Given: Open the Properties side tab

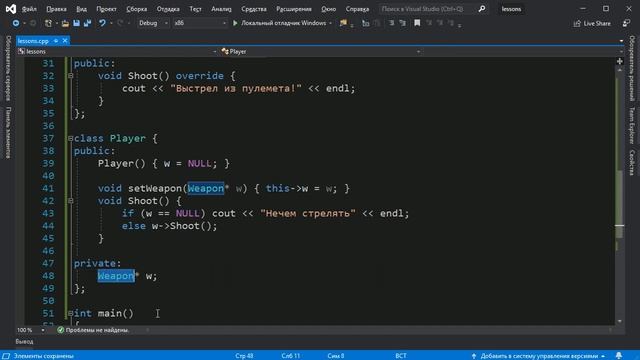Looking at the screenshot, I should click(x=632, y=163).
